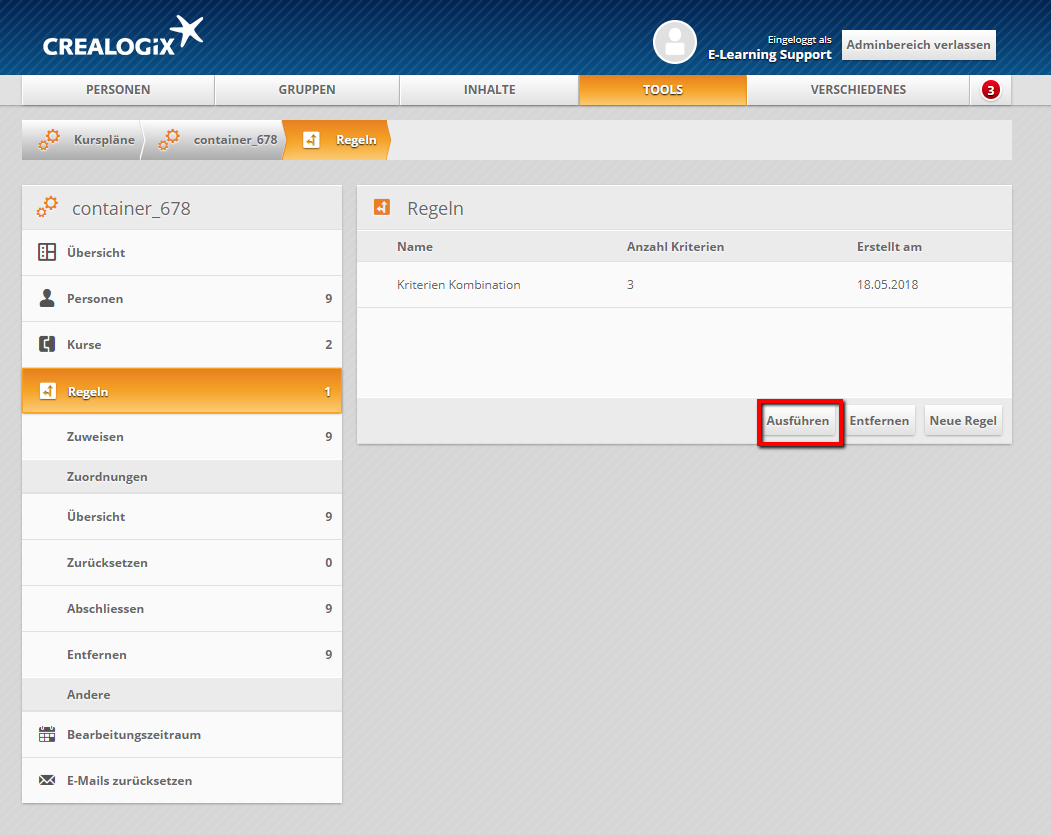Create a rule with Neue Regel

(963, 421)
